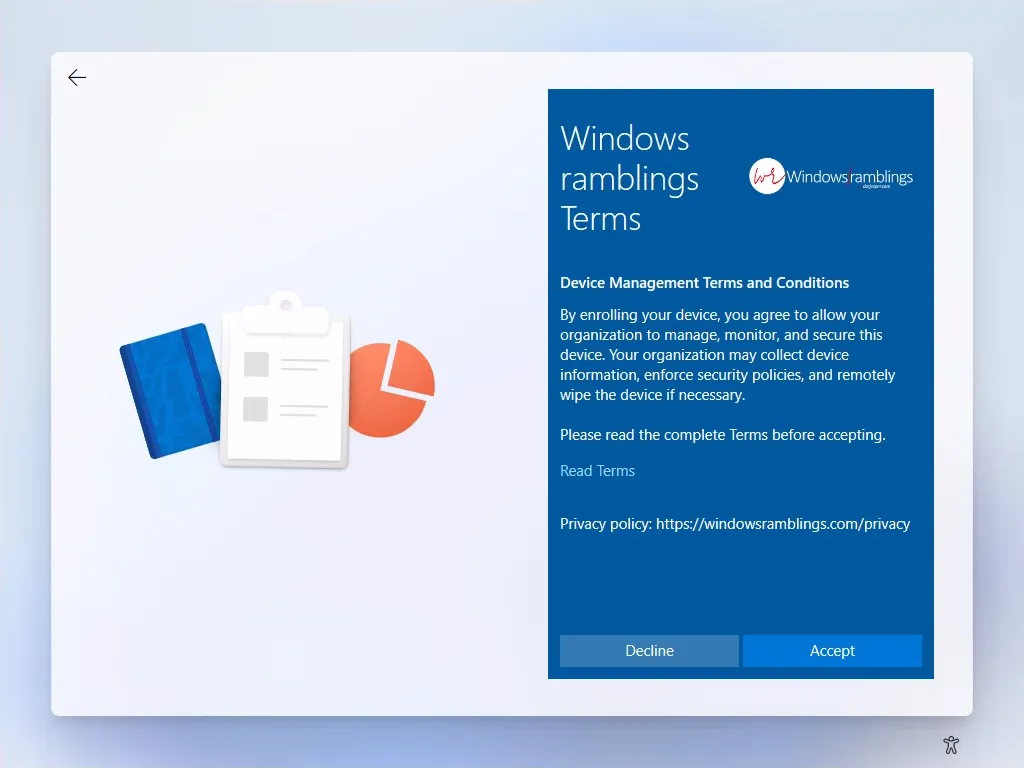Click the 'By enrolling your device' paragraph
Screen dimensions: 1024x768
pyautogui.click(x=728, y=355)
